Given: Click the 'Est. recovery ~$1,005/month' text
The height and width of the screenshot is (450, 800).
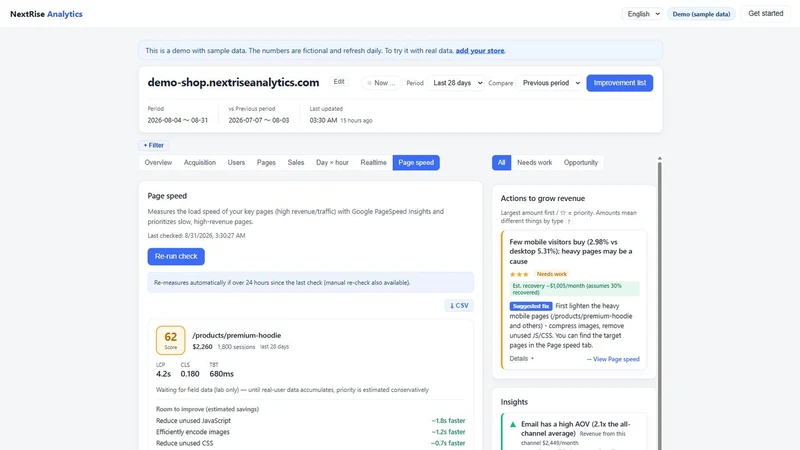Looking at the screenshot, I should coord(574,289).
